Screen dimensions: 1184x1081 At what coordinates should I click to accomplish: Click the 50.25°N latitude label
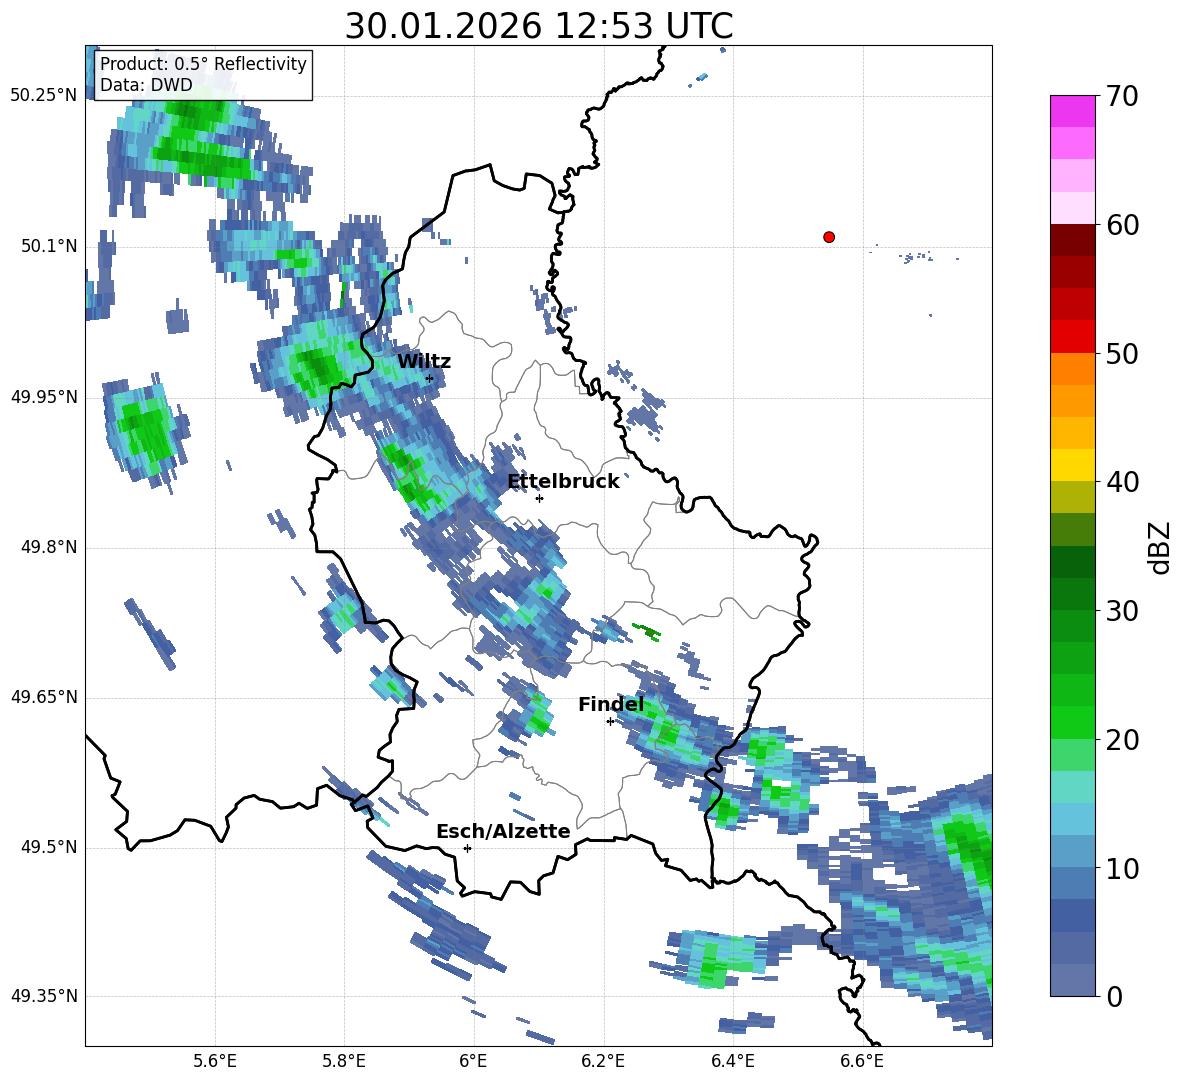[x=44, y=96]
